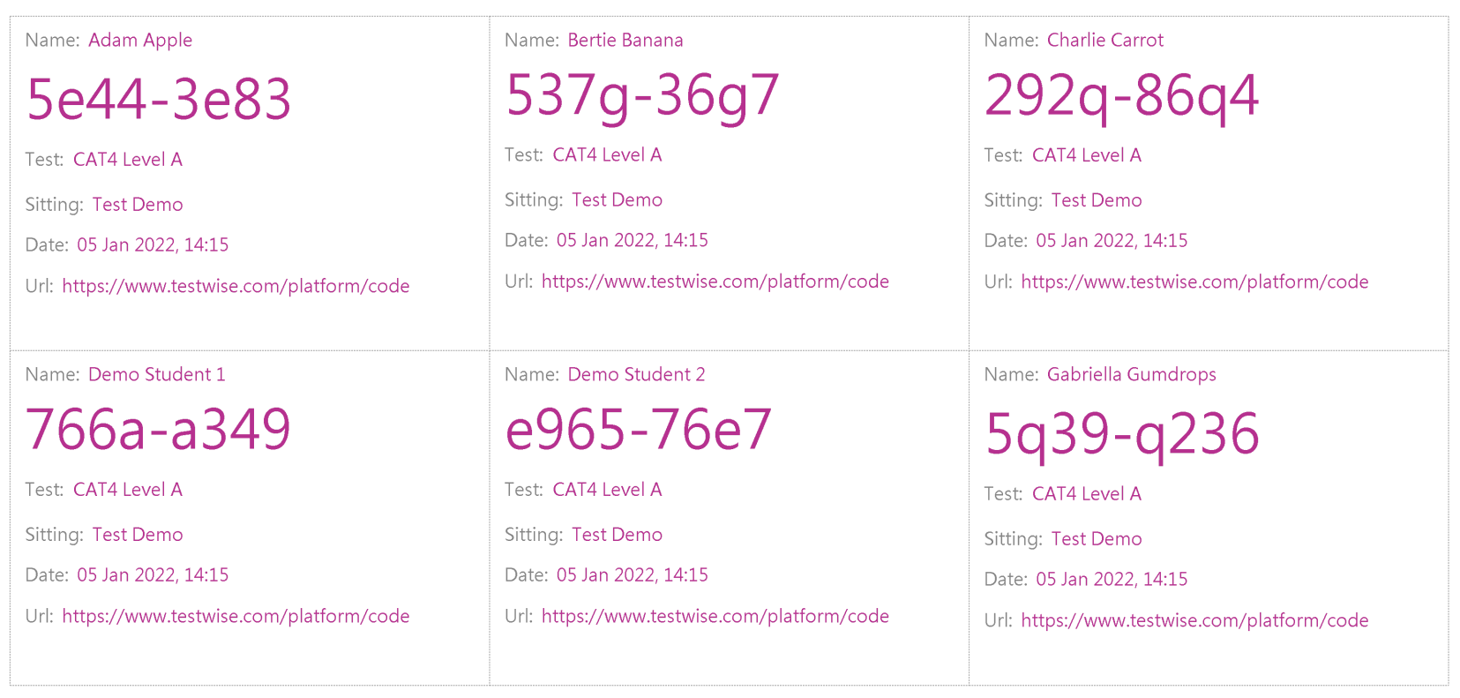Select the name Bertie Banana

(x=625, y=40)
